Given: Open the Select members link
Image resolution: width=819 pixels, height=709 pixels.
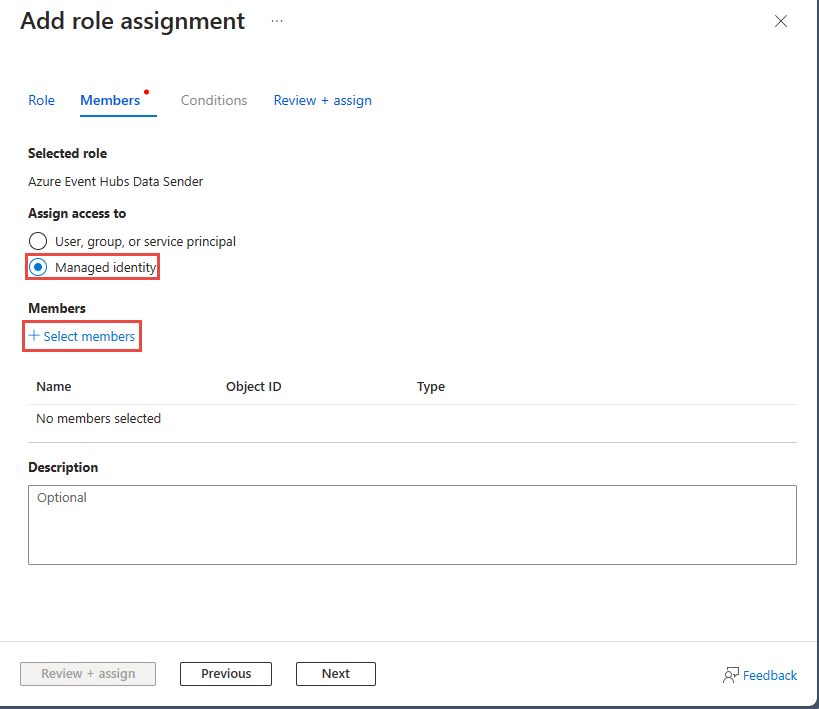Looking at the screenshot, I should click(x=89, y=336).
